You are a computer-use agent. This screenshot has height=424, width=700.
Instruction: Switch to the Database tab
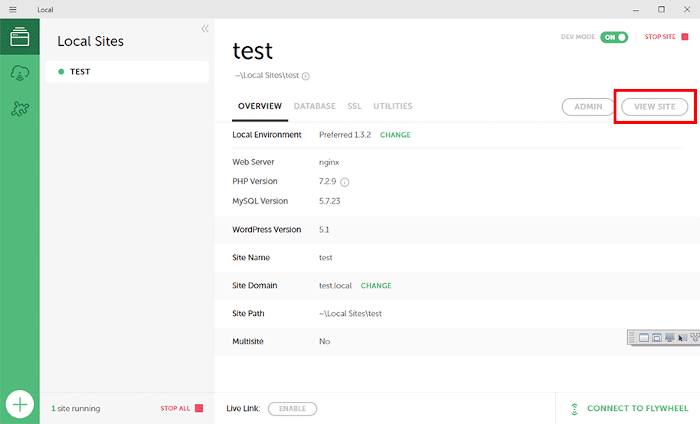coord(315,106)
